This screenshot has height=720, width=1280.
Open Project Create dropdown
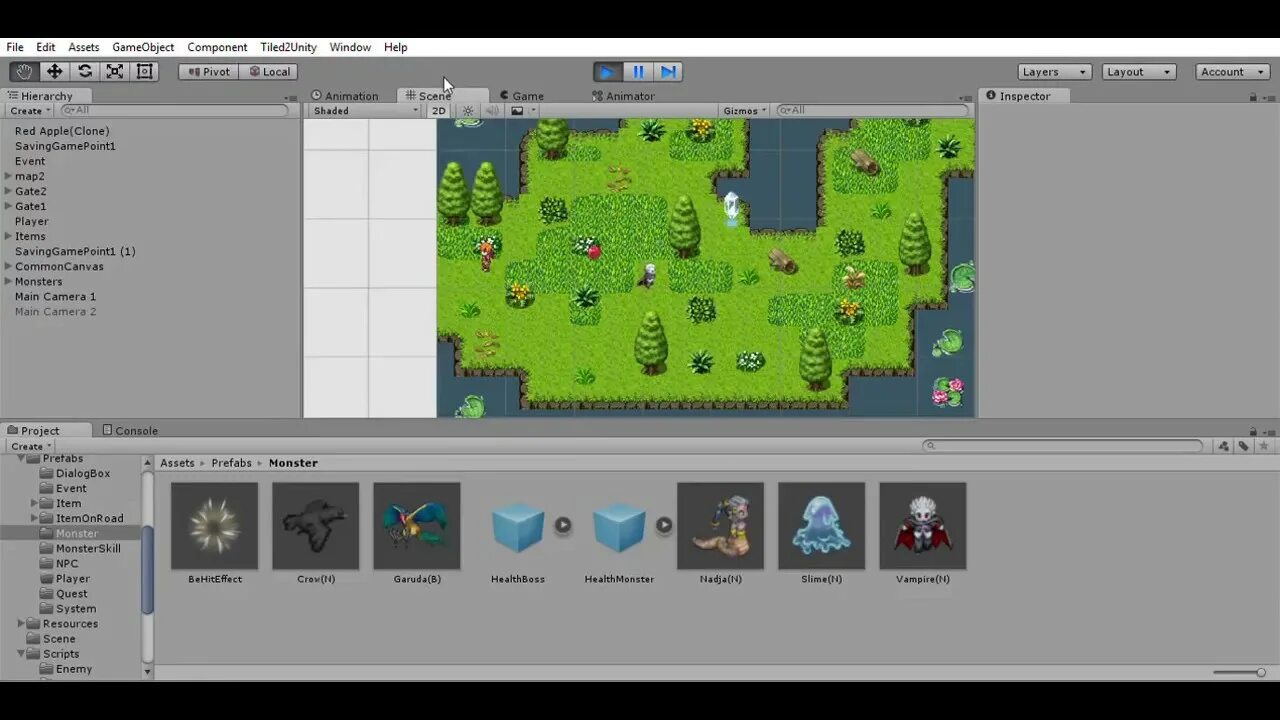pyautogui.click(x=30, y=446)
